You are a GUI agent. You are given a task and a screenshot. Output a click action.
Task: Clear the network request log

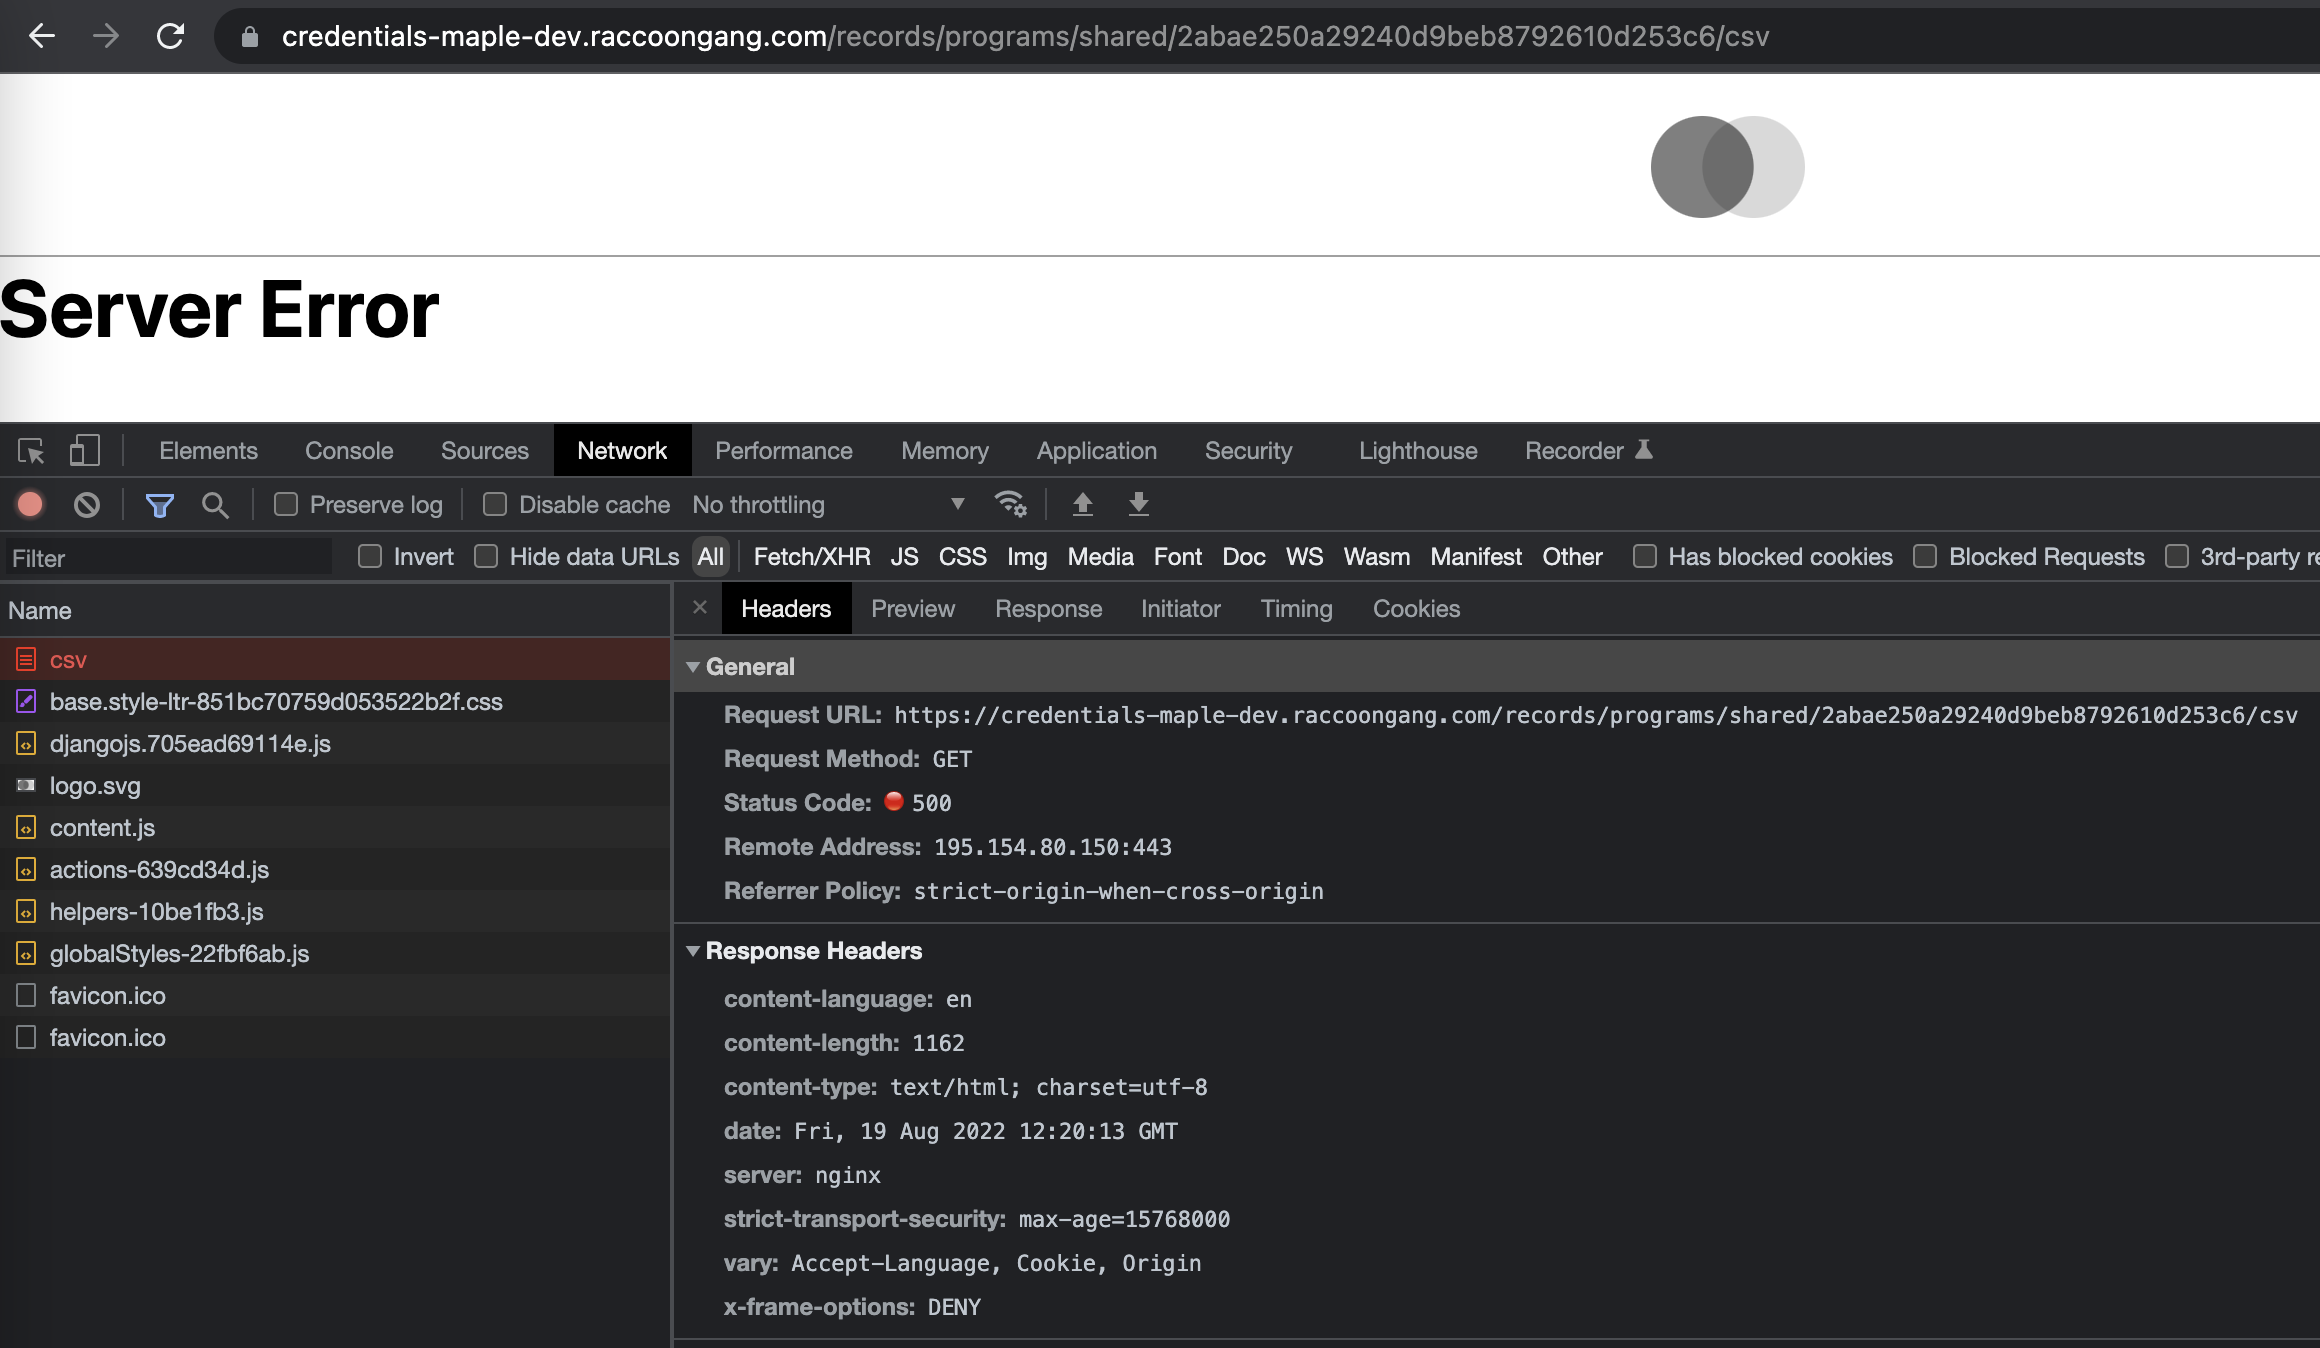coord(87,505)
